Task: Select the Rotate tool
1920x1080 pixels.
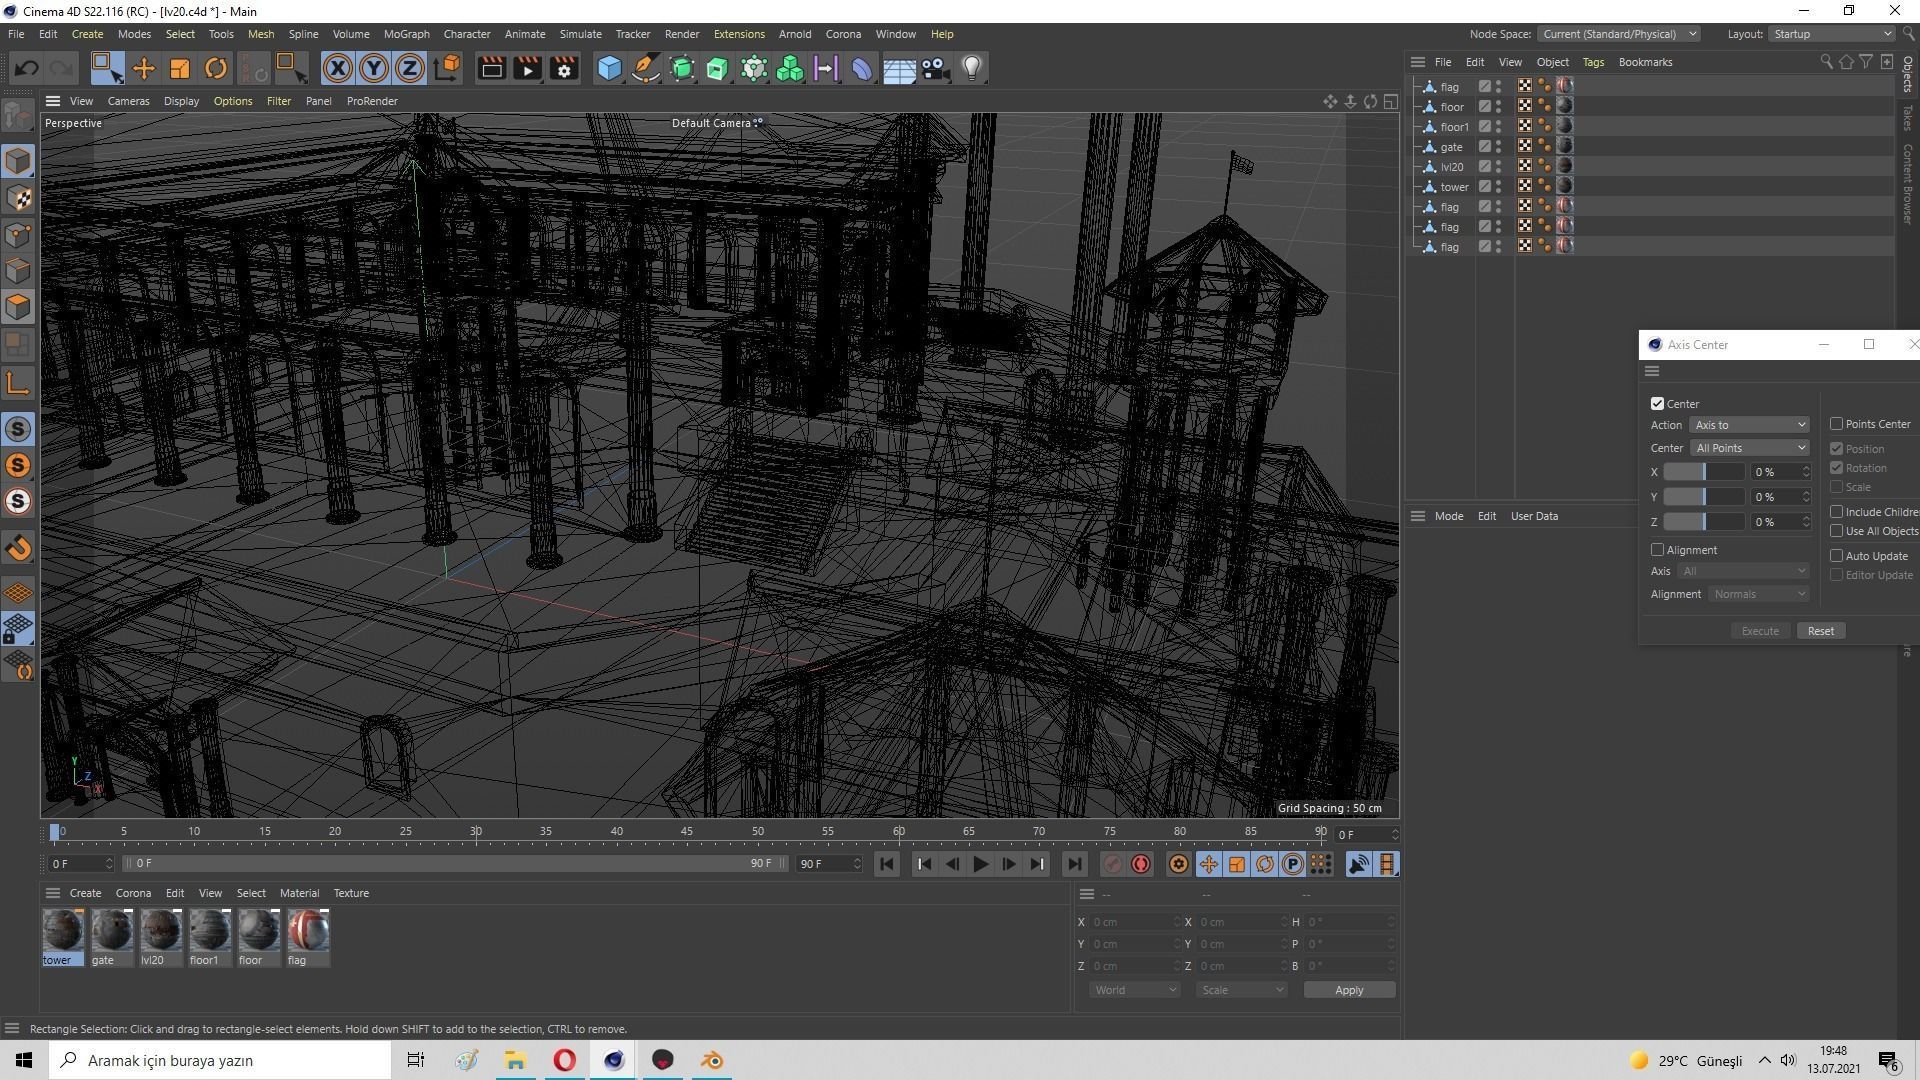Action: pyautogui.click(x=215, y=68)
